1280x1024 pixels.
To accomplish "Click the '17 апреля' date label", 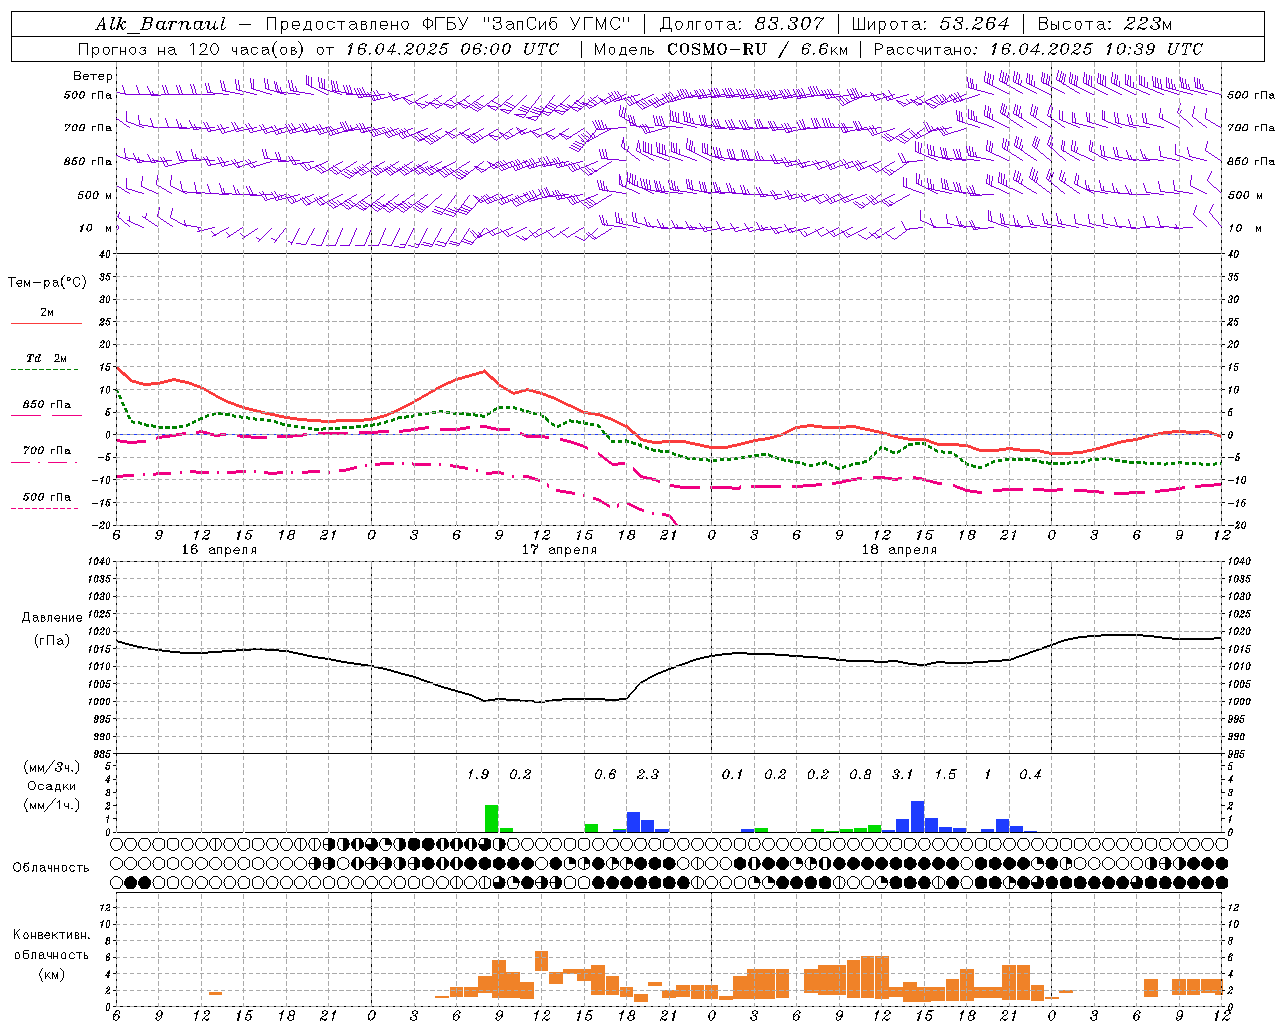I will [x=559, y=550].
